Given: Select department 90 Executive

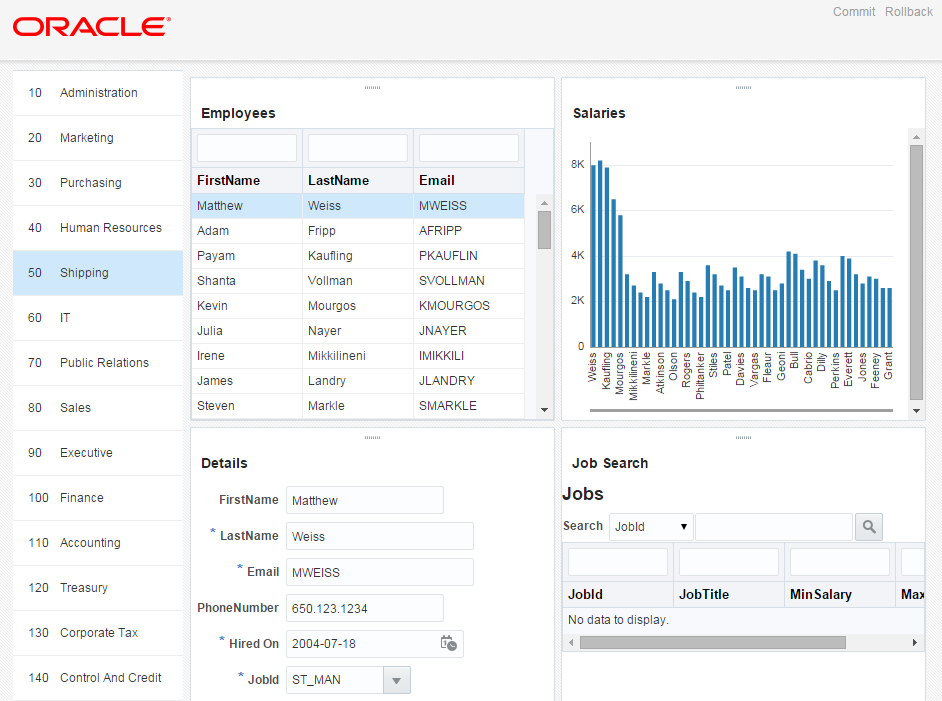Looking at the screenshot, I should point(98,454).
